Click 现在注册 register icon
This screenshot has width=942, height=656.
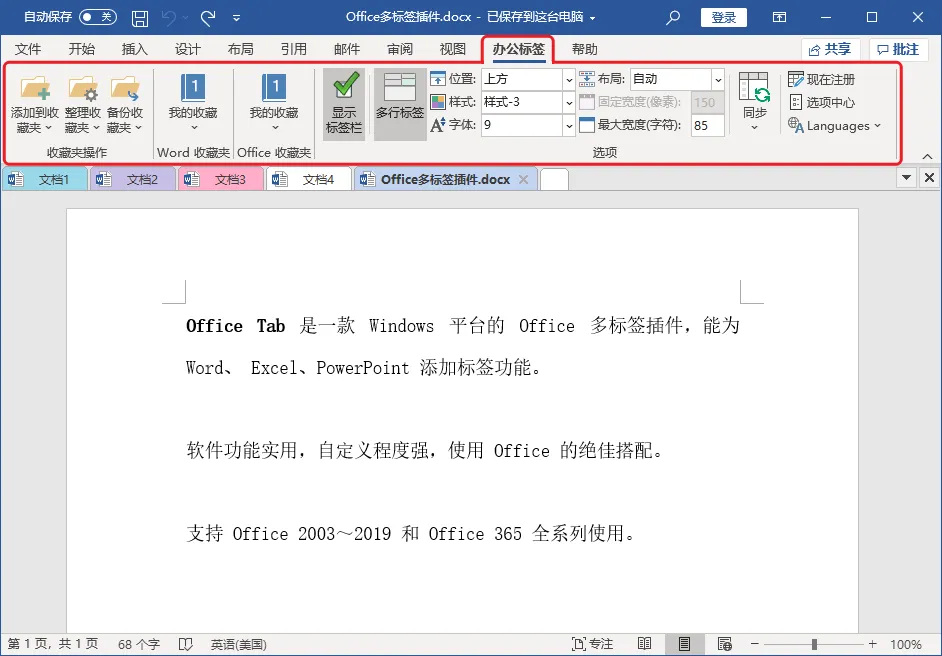coord(821,79)
